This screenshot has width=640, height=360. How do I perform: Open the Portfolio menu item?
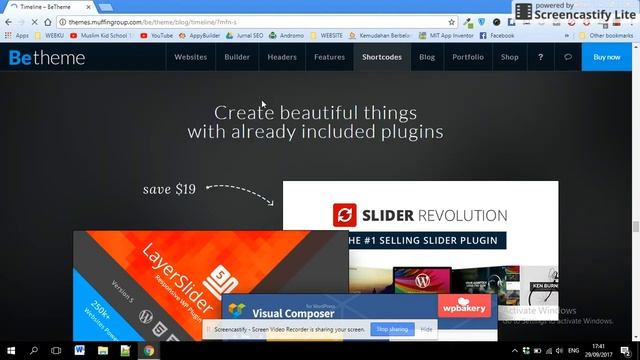(x=468, y=57)
